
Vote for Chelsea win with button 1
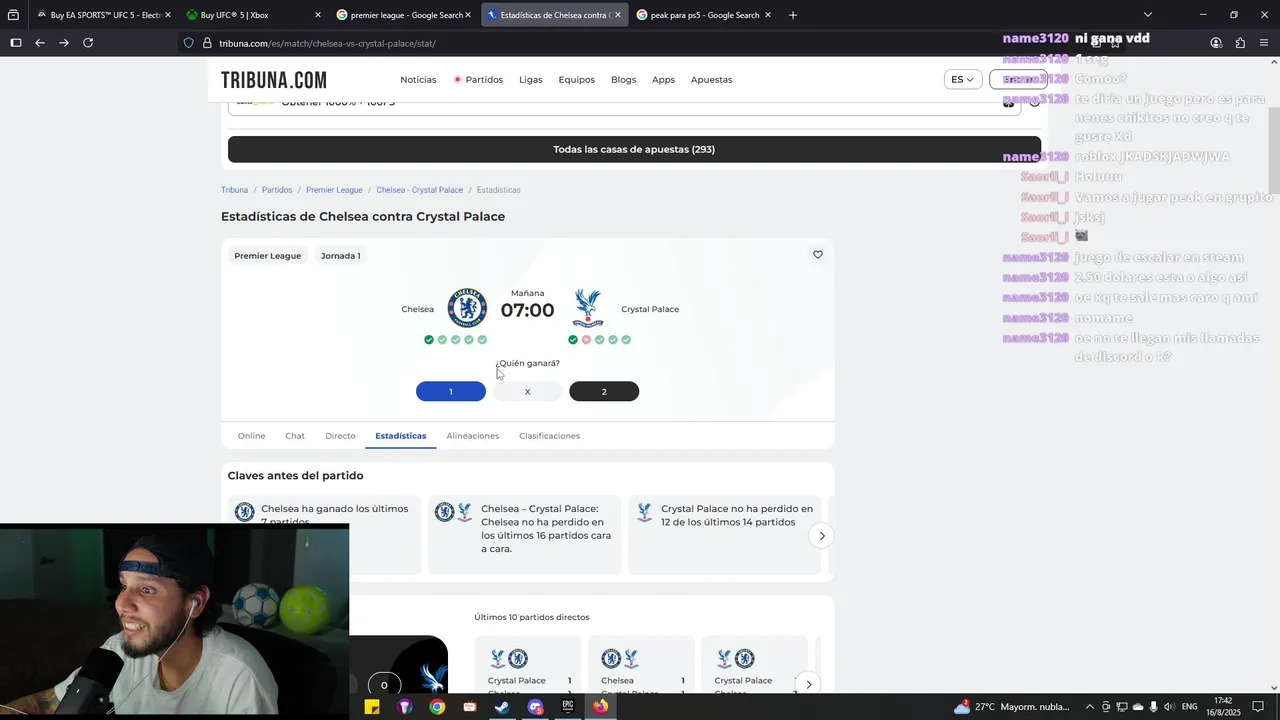[x=451, y=392]
